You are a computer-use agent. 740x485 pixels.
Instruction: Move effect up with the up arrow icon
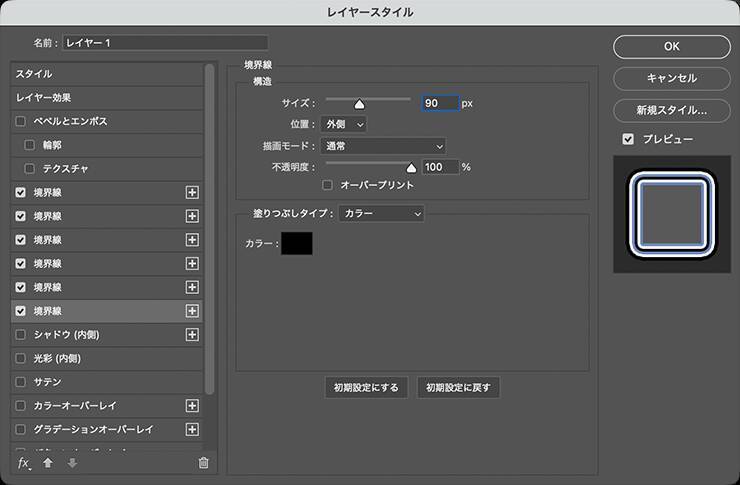point(48,463)
